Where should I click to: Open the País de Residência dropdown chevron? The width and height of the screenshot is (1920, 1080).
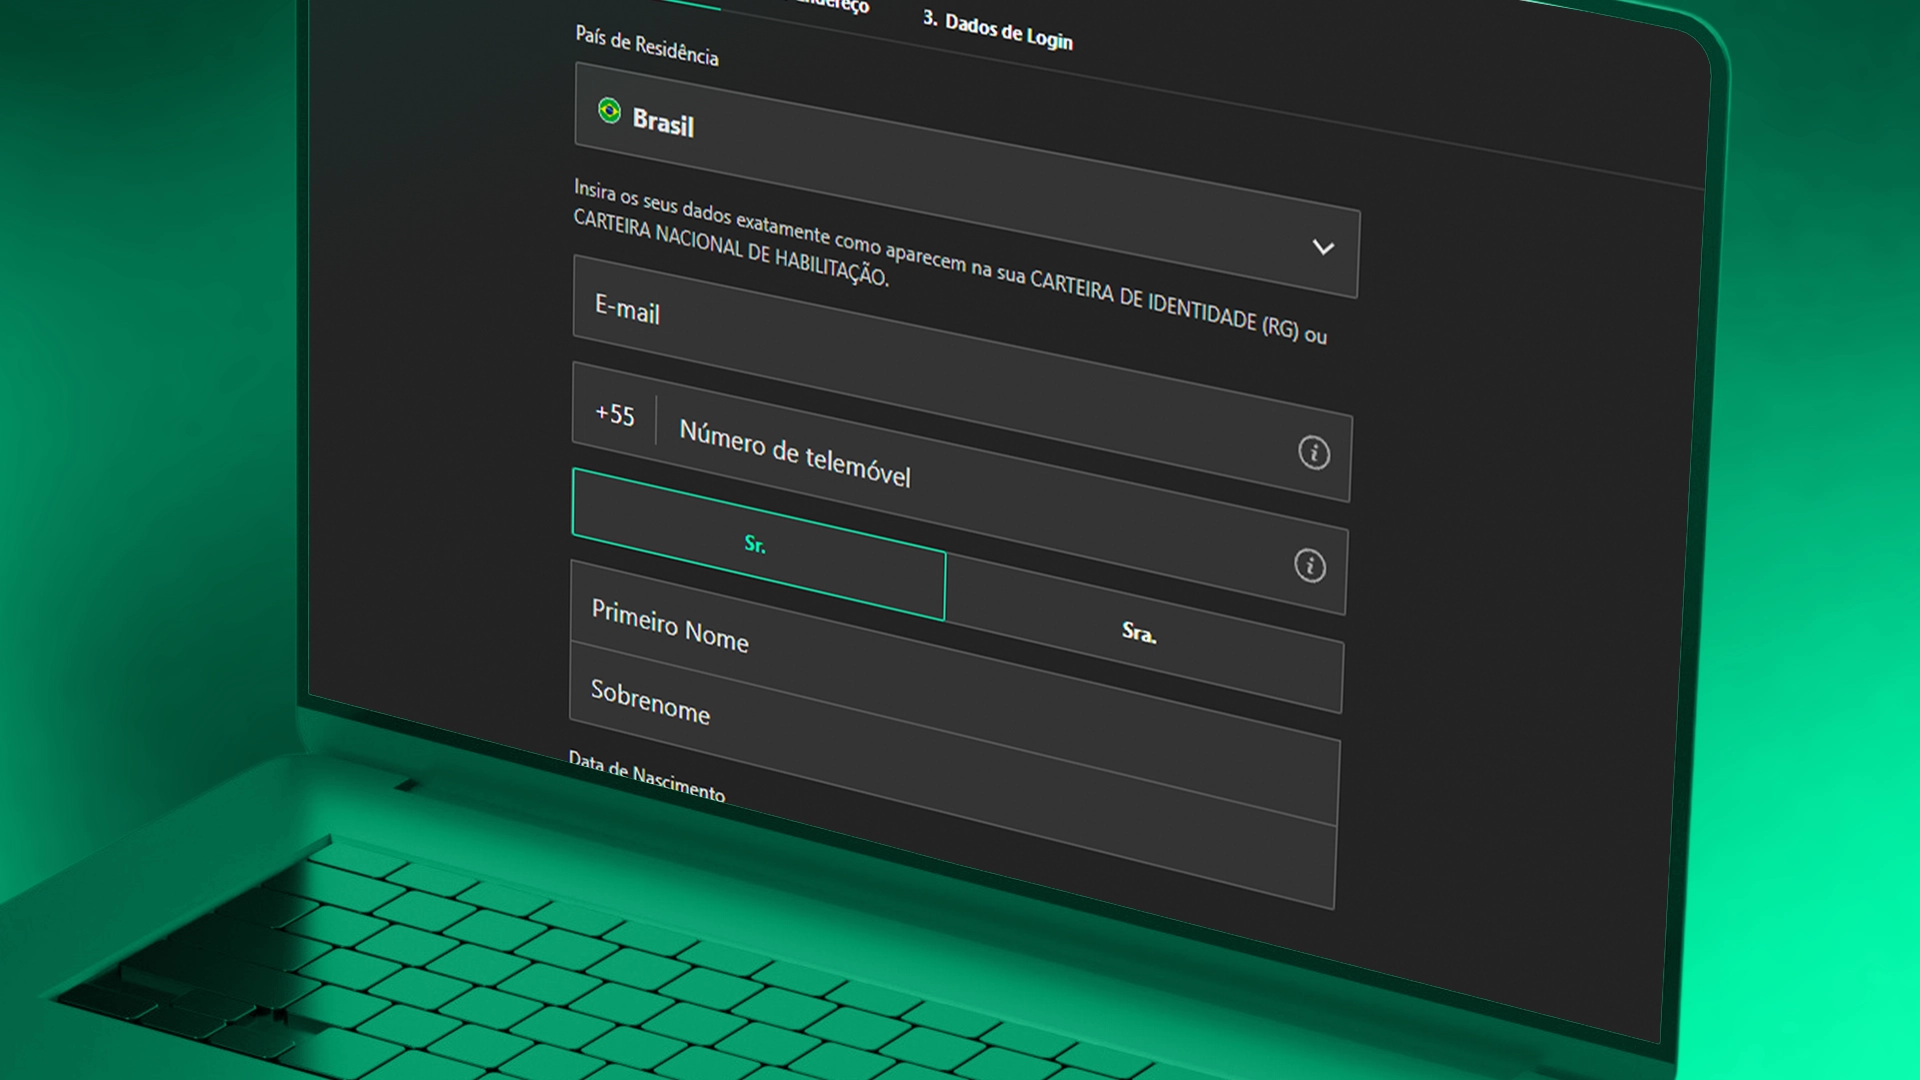[1323, 247]
